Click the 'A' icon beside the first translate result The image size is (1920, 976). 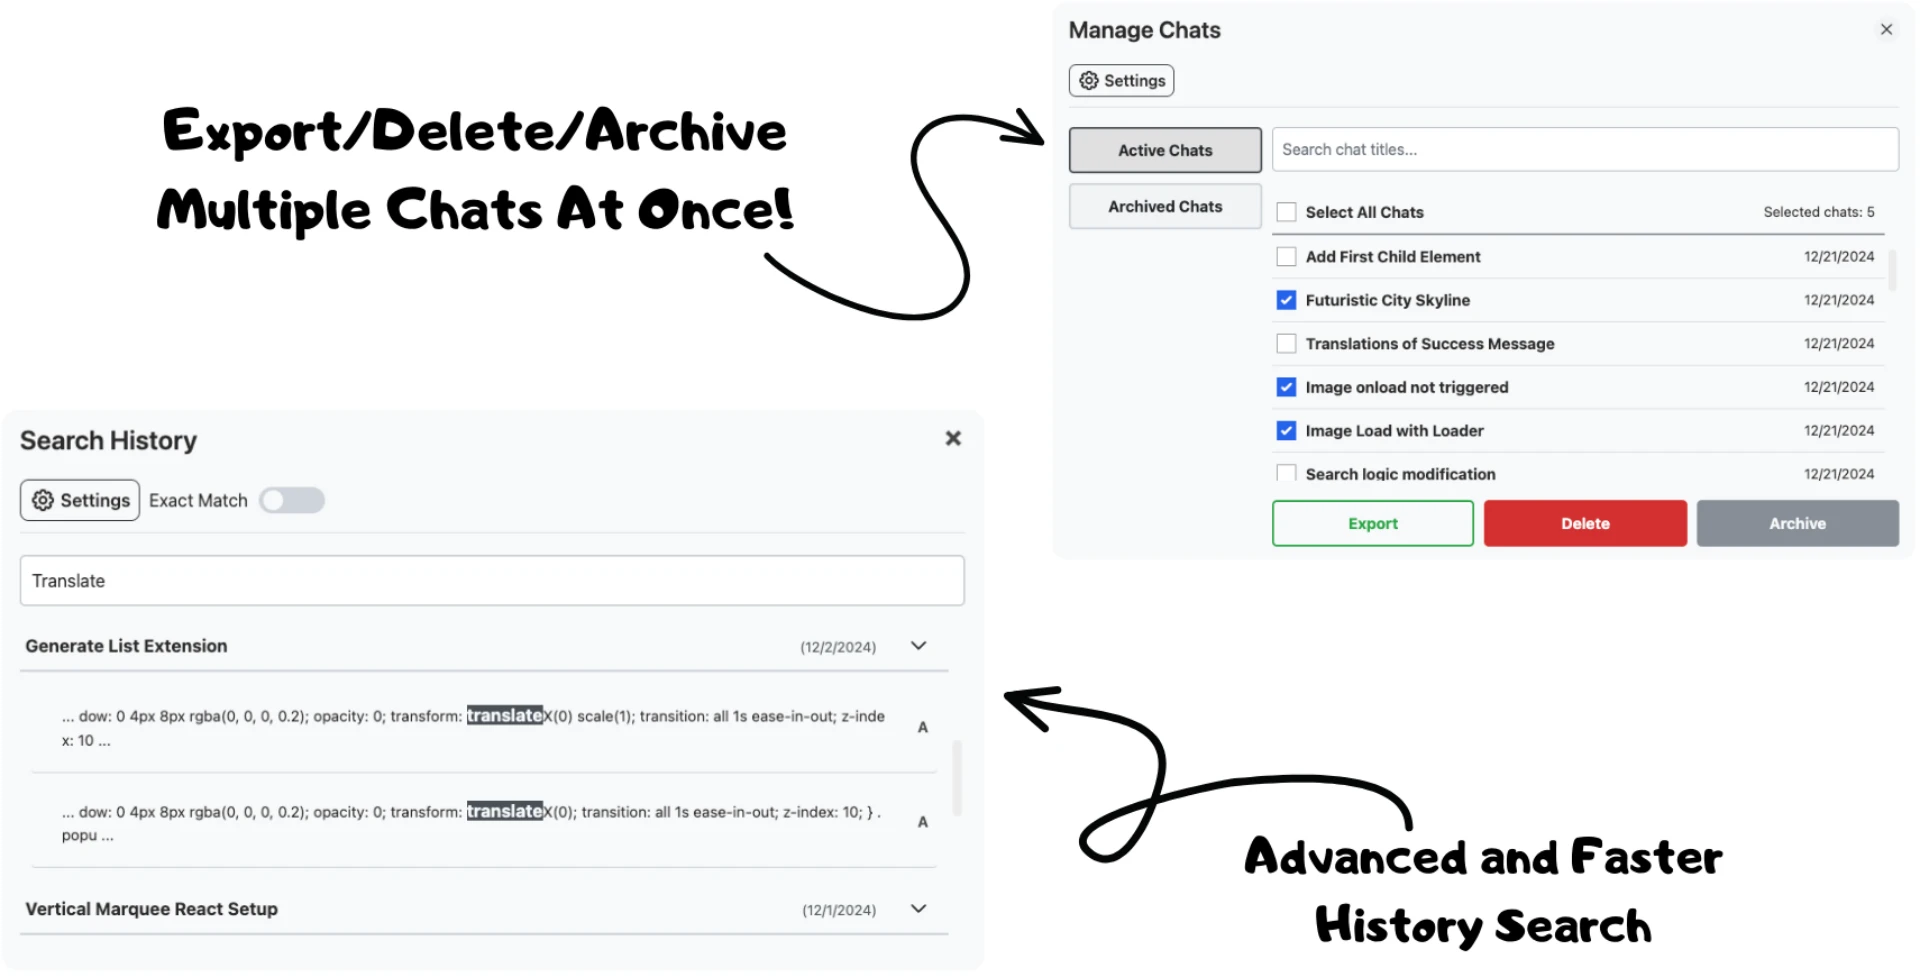922,727
